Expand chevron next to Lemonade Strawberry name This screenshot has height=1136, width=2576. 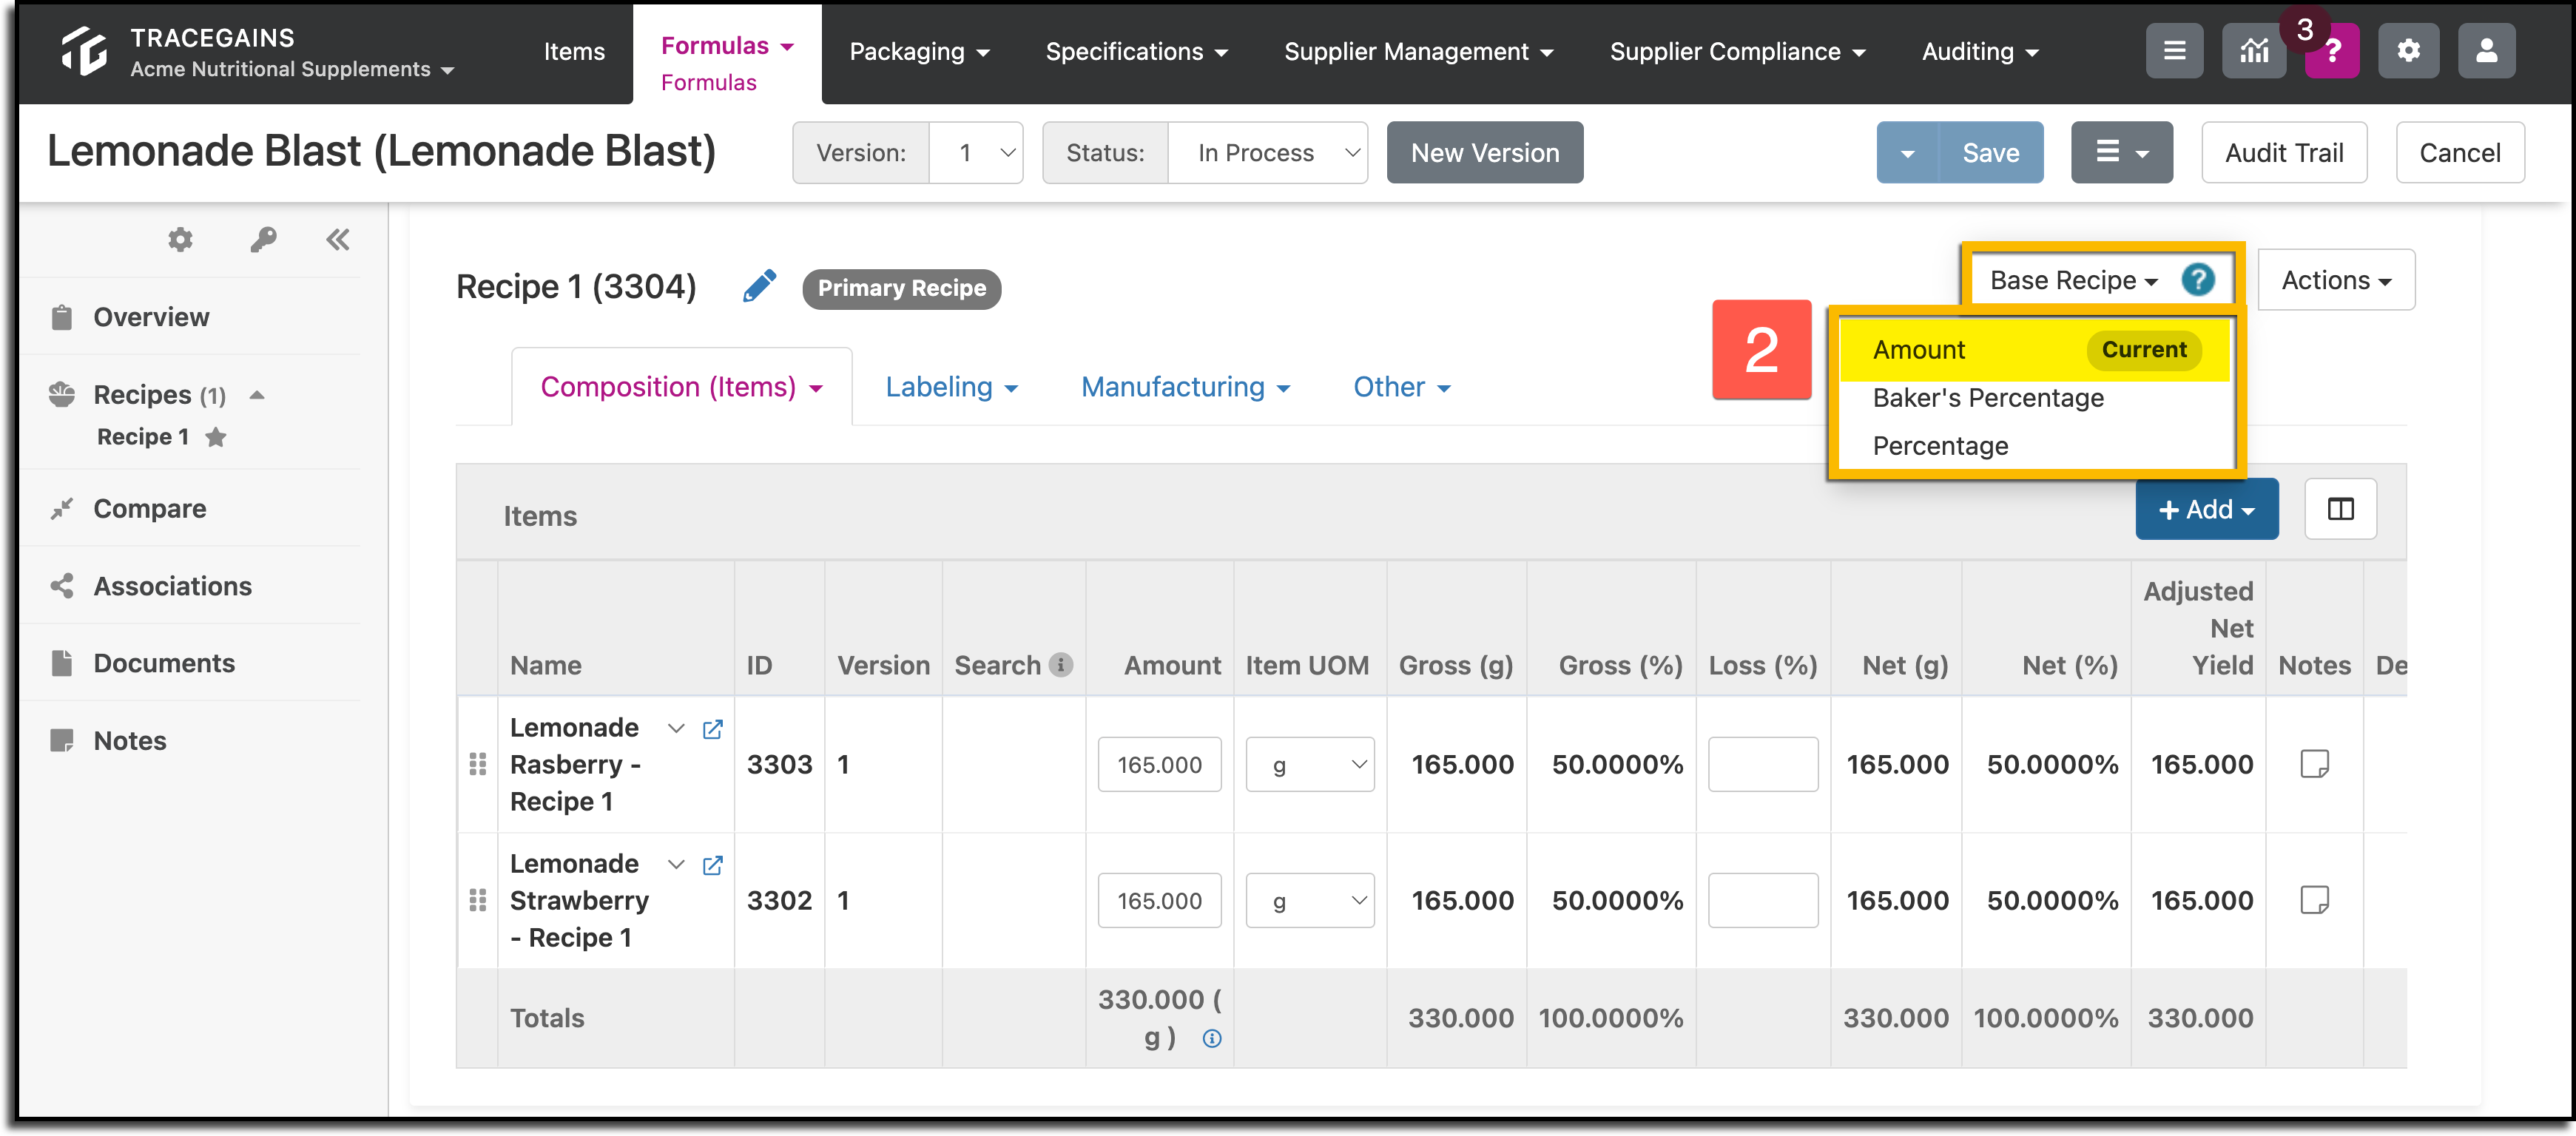pos(676,864)
